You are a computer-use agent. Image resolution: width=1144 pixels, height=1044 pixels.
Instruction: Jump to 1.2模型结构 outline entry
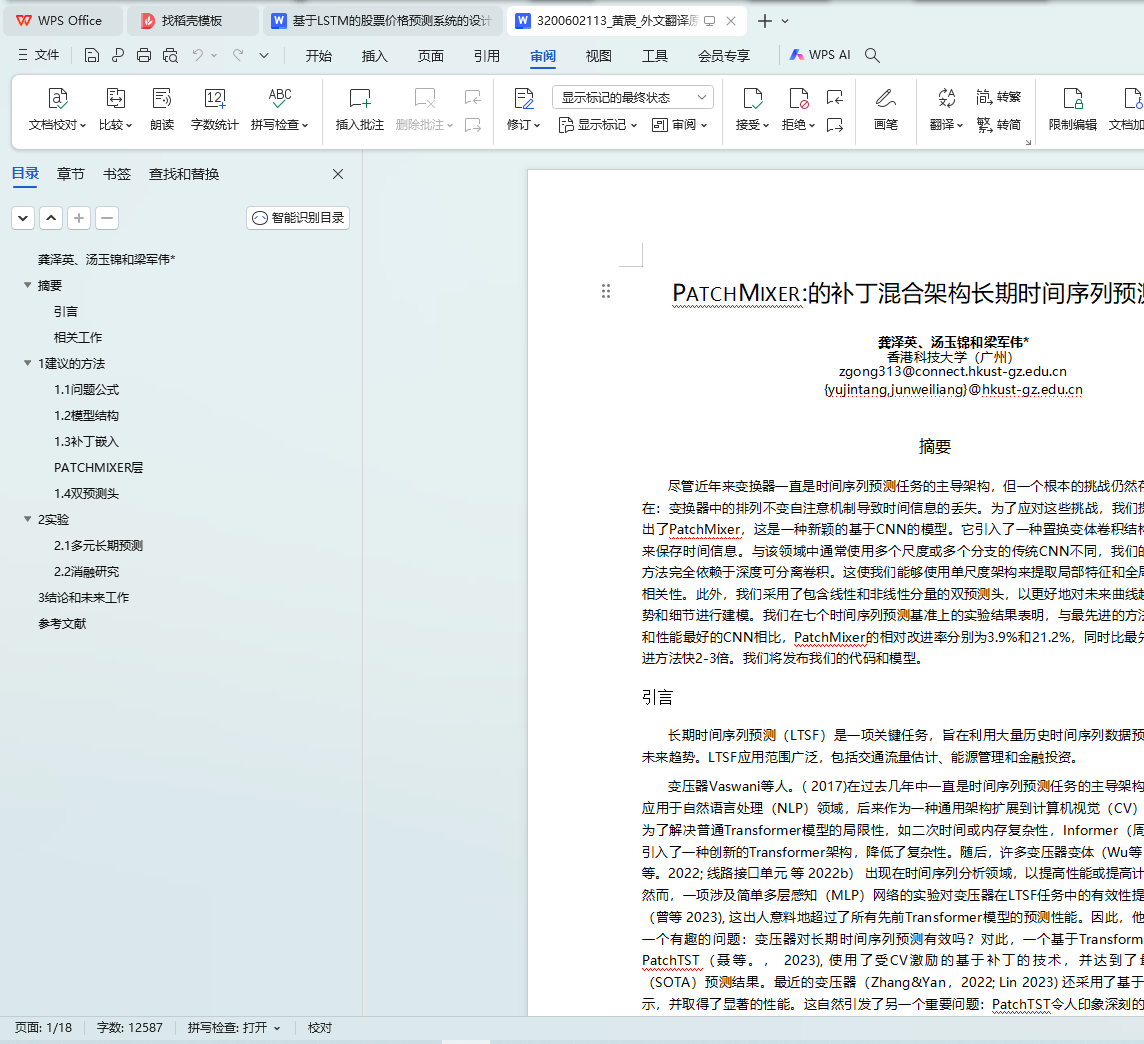(87, 415)
